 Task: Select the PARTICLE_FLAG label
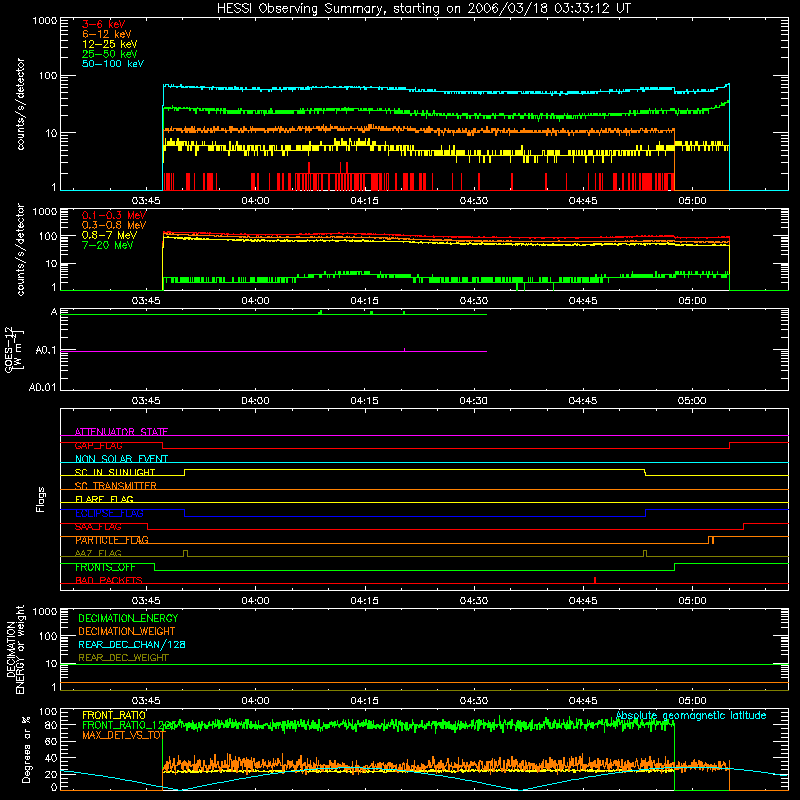tap(112, 540)
